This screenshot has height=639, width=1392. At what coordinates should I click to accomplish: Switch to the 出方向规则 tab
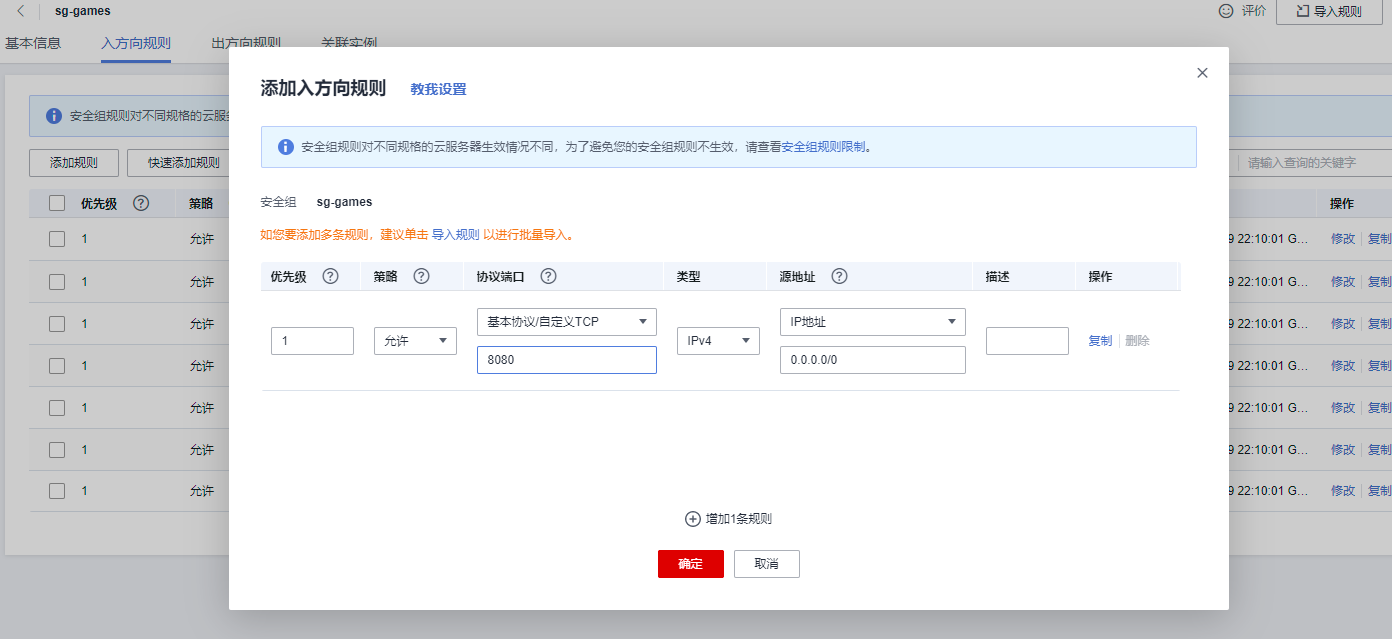click(x=246, y=43)
